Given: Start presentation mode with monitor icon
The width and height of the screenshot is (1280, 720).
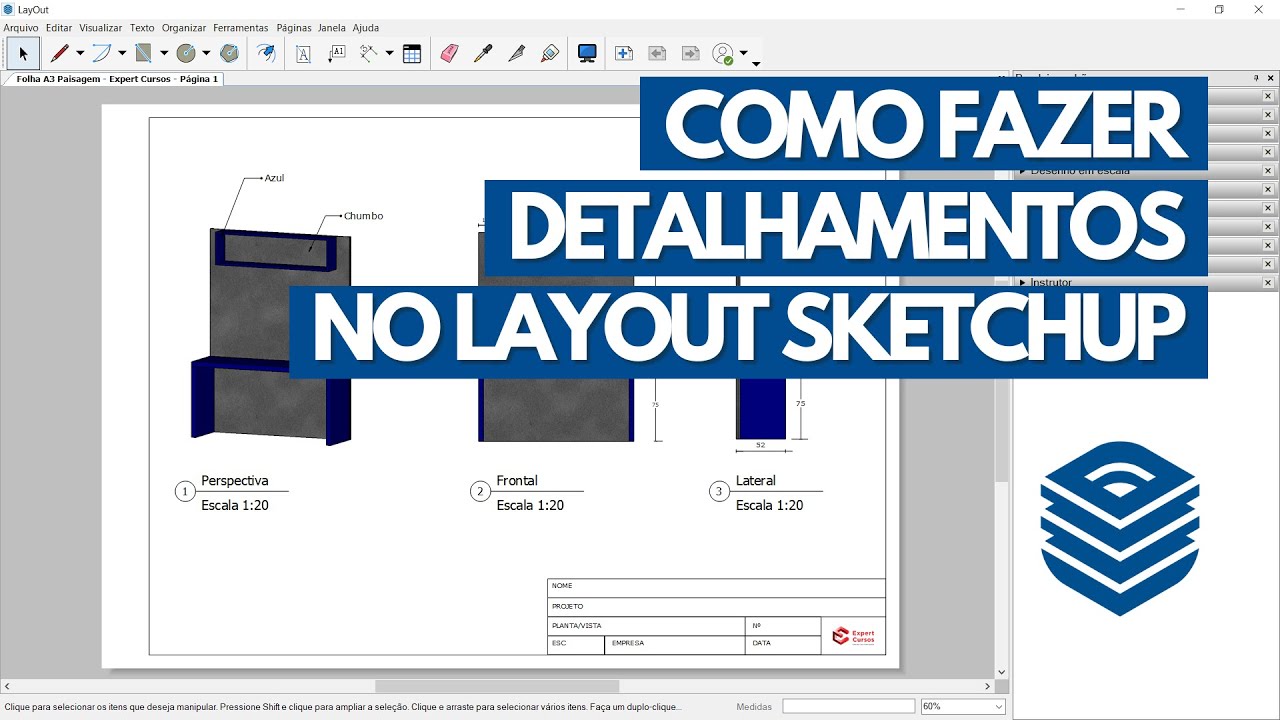Looking at the screenshot, I should click(x=587, y=54).
